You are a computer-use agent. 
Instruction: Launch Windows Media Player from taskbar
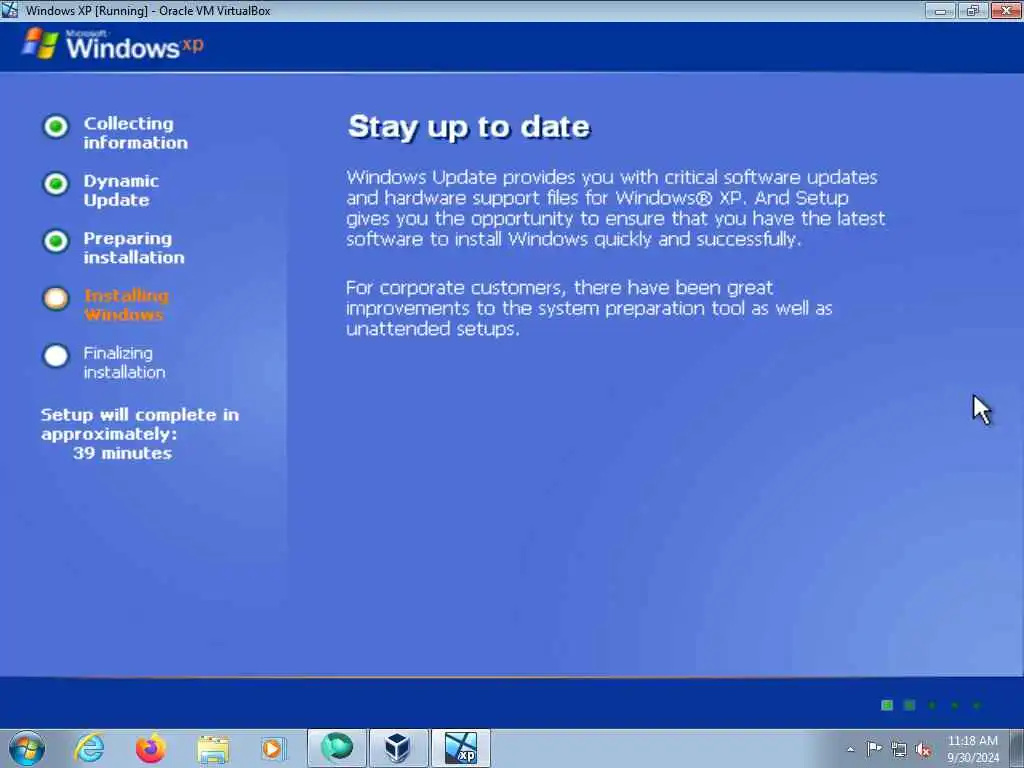coord(273,748)
